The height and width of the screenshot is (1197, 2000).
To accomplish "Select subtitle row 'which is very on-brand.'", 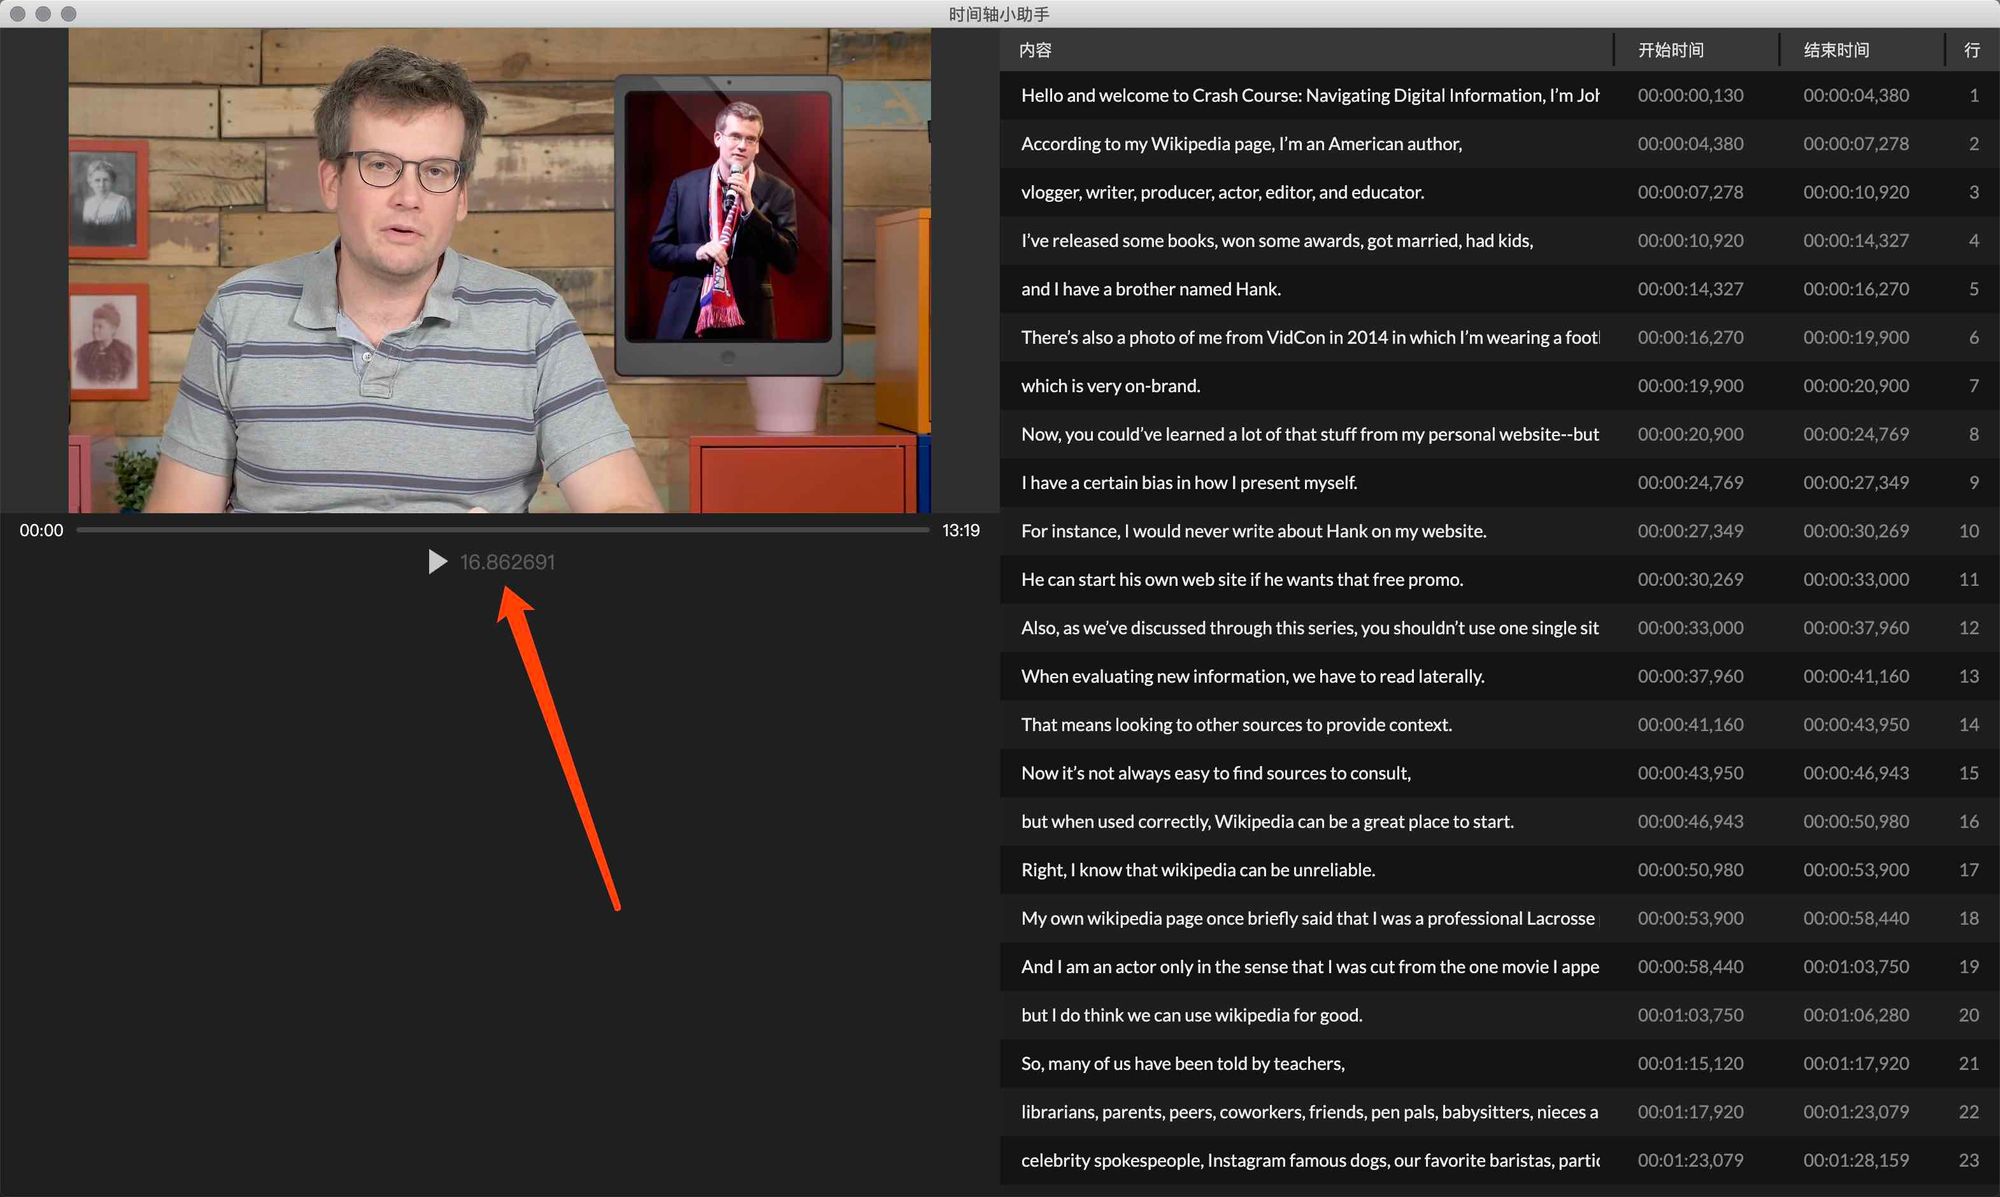I will pos(1110,386).
